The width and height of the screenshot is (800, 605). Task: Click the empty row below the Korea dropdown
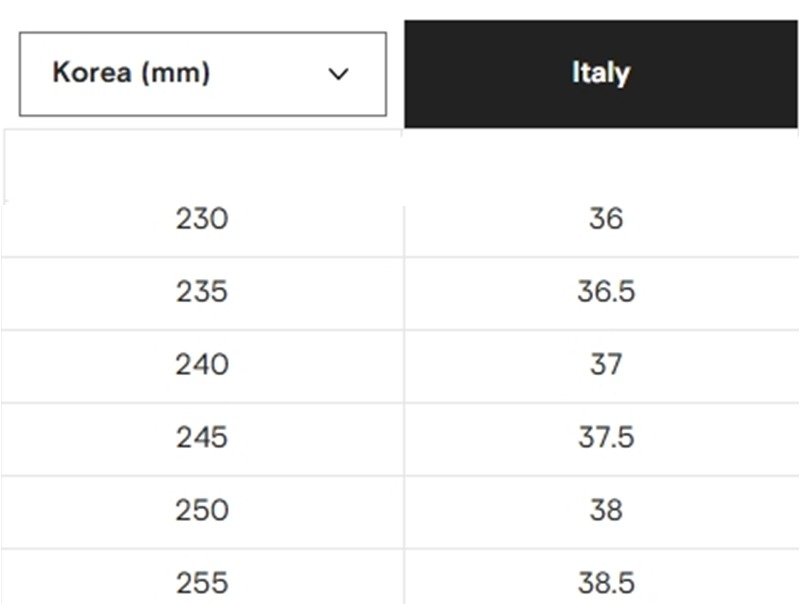[x=202, y=167]
